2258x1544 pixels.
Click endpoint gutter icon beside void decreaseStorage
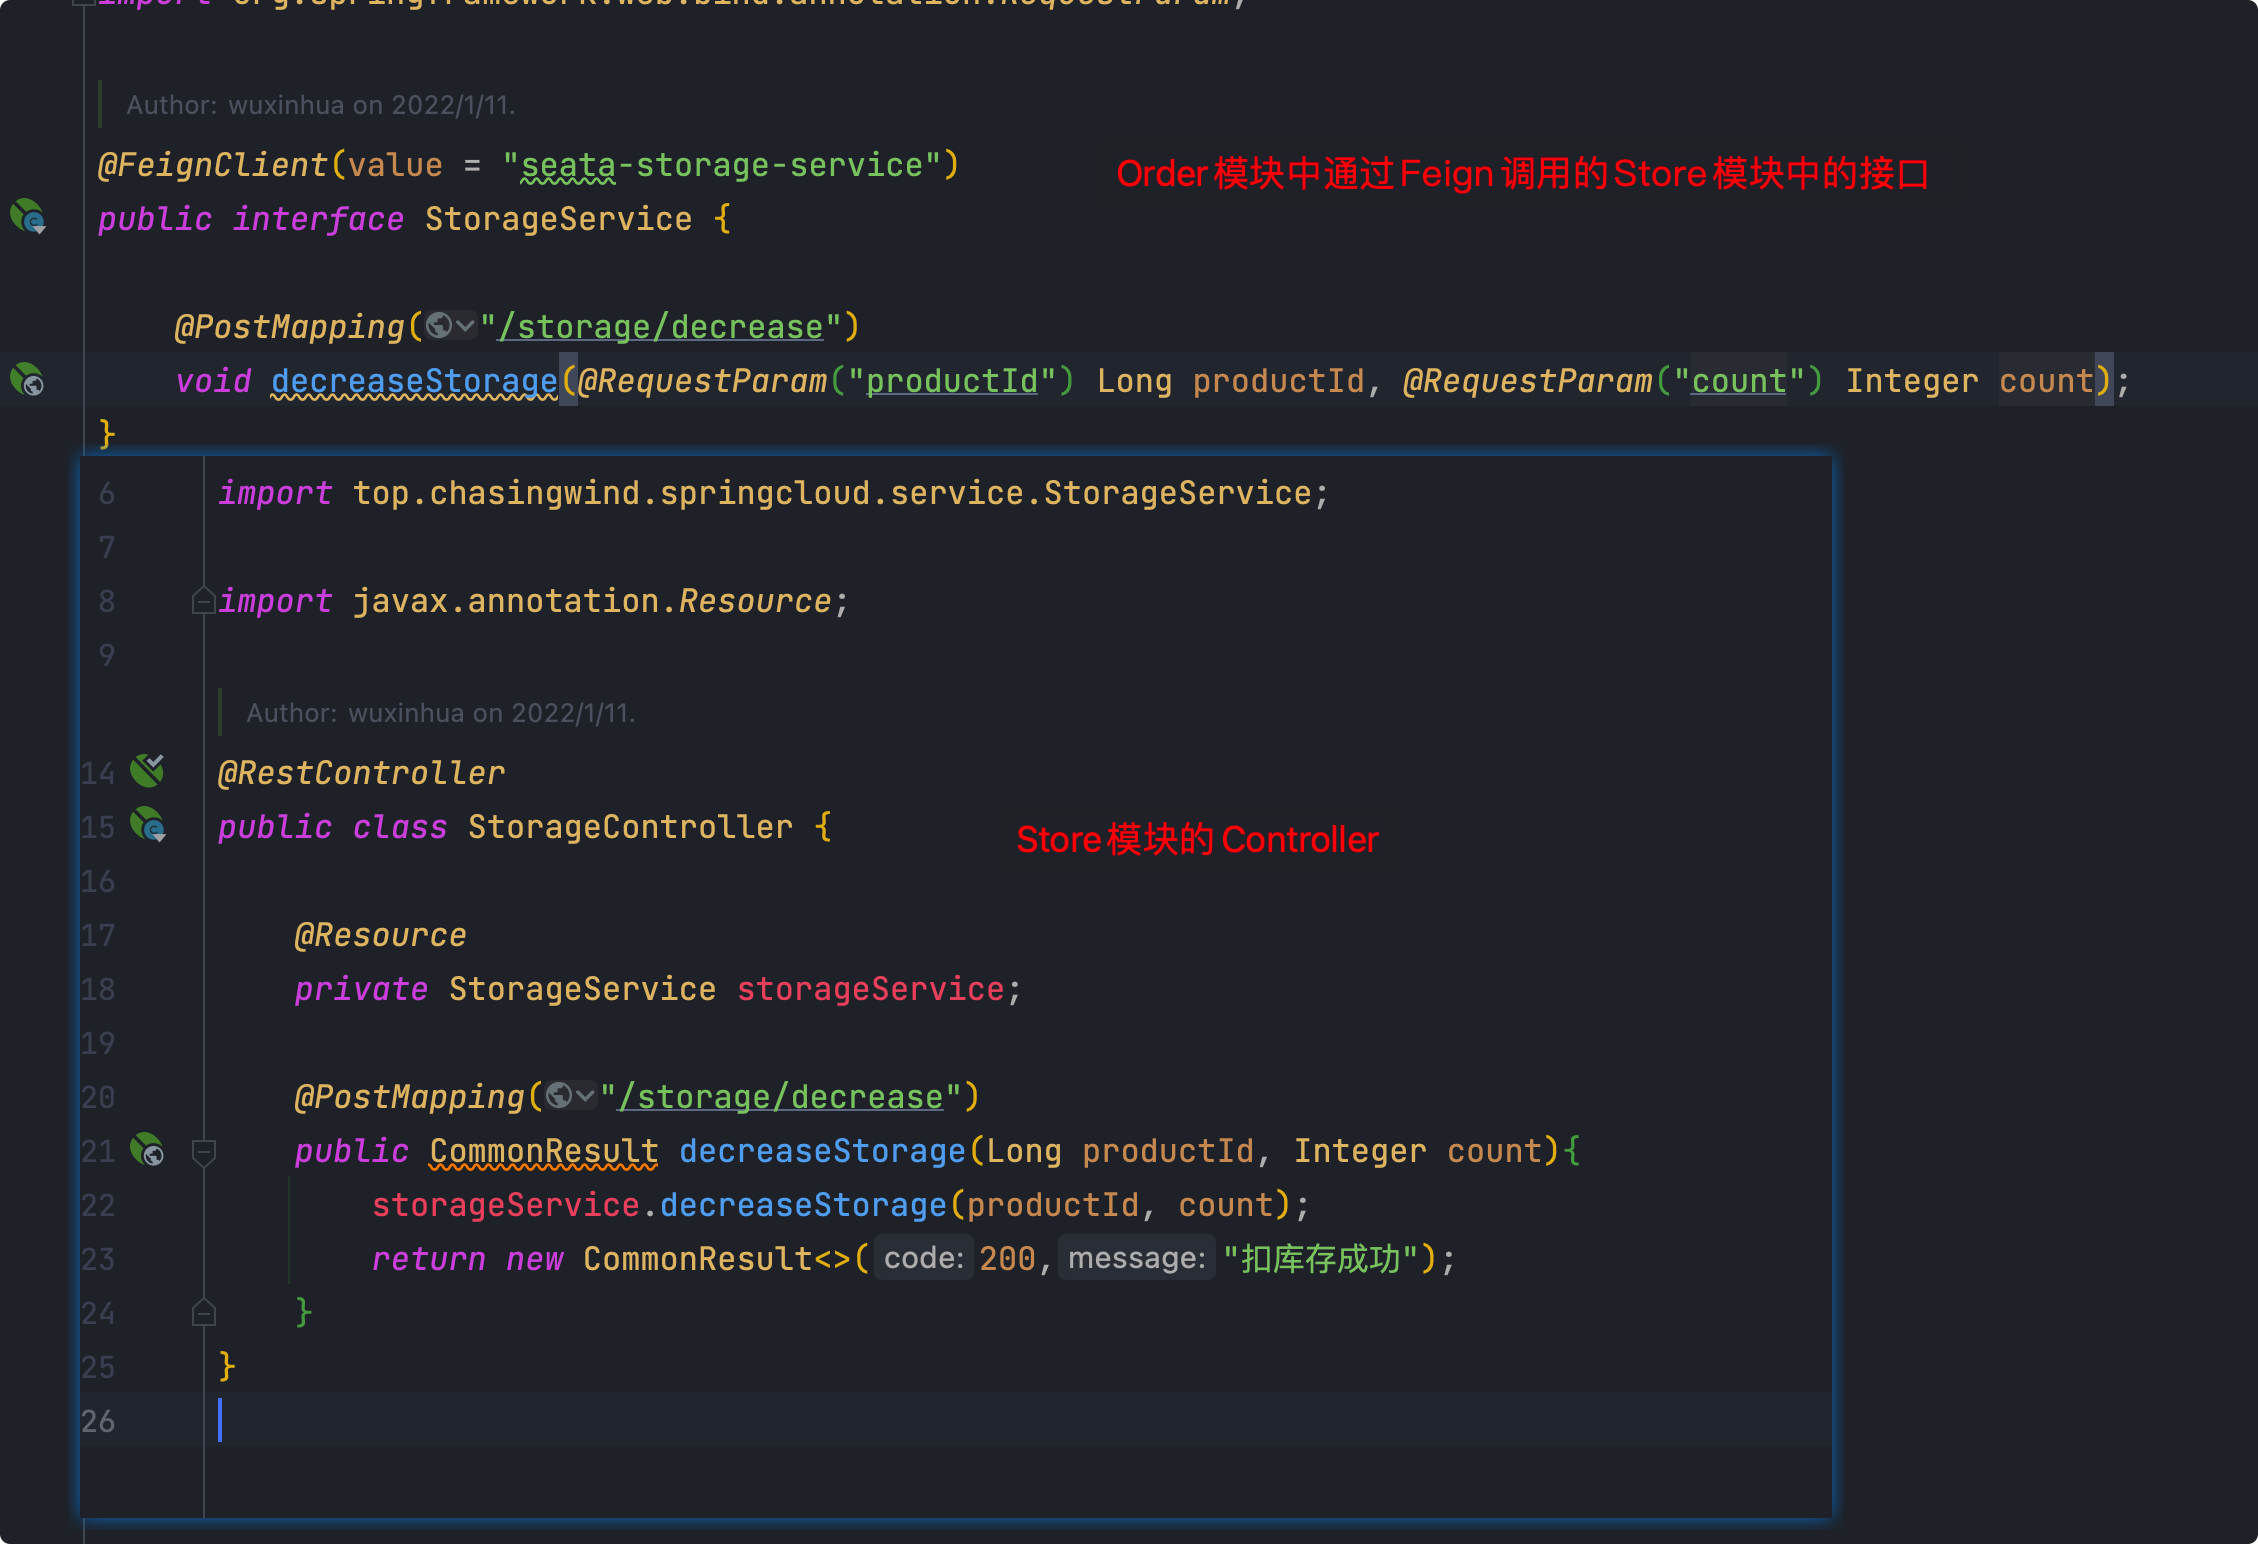tap(27, 380)
